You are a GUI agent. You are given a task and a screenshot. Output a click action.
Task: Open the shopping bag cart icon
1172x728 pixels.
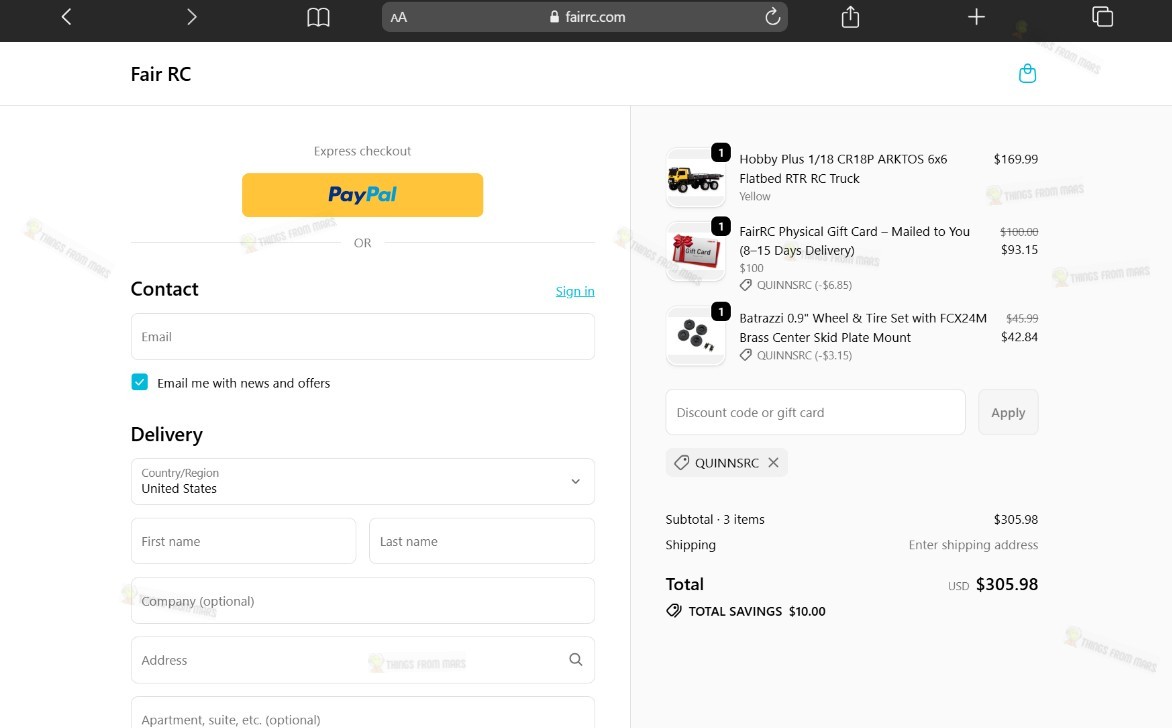(1028, 73)
